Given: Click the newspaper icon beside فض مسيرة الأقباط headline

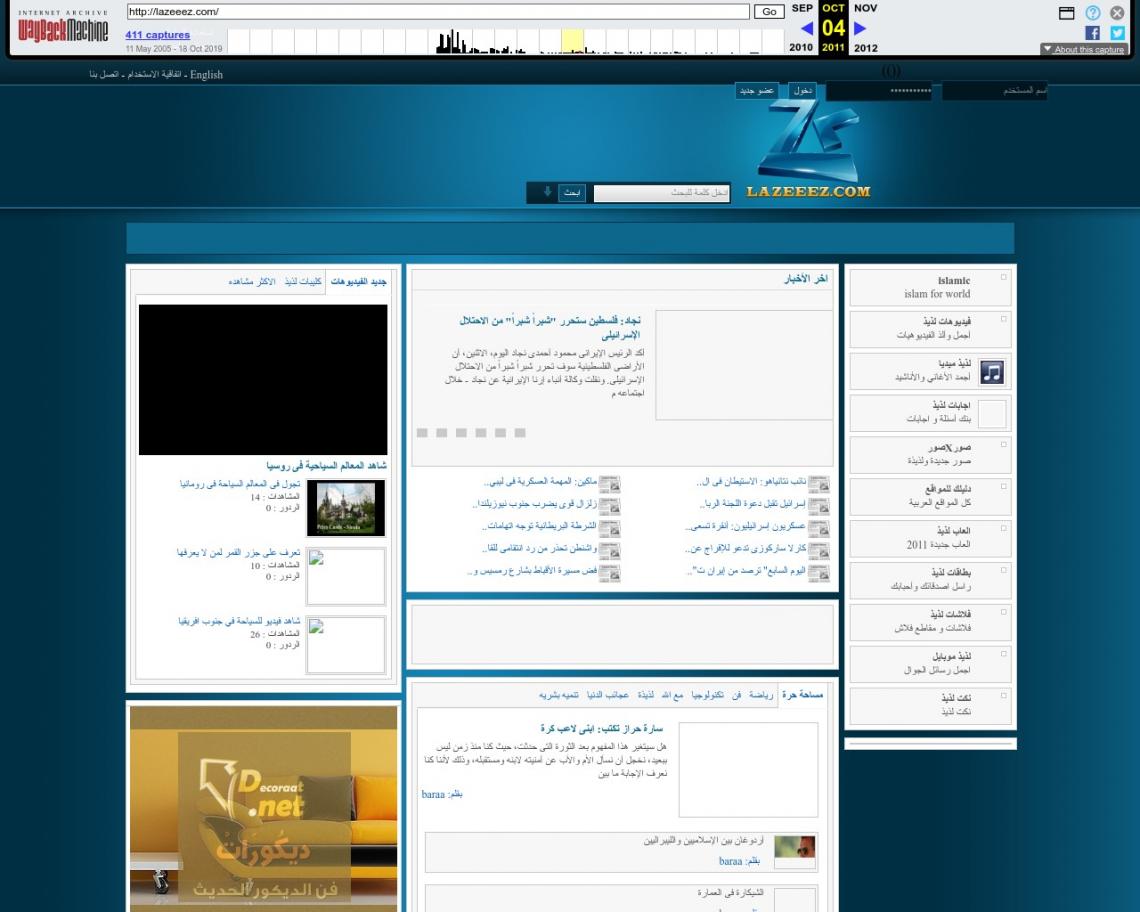Looking at the screenshot, I should click(x=609, y=573).
